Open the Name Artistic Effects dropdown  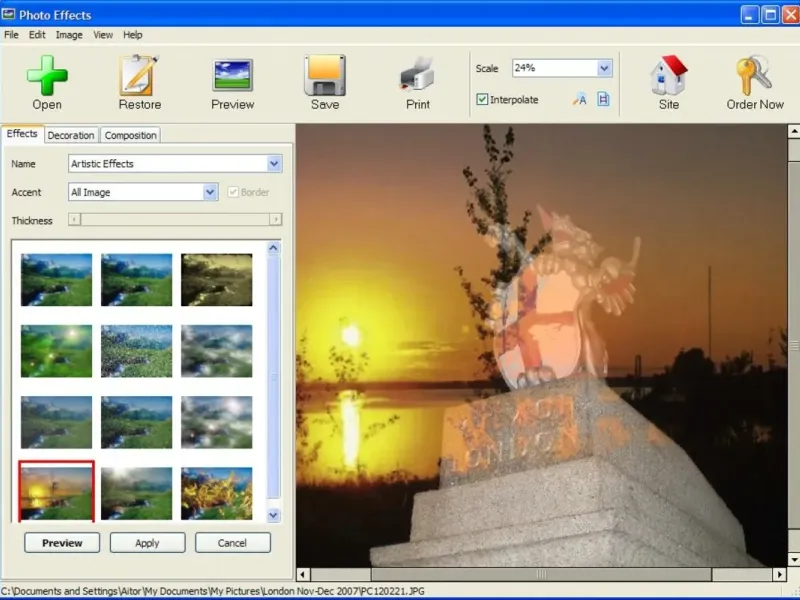coord(275,164)
